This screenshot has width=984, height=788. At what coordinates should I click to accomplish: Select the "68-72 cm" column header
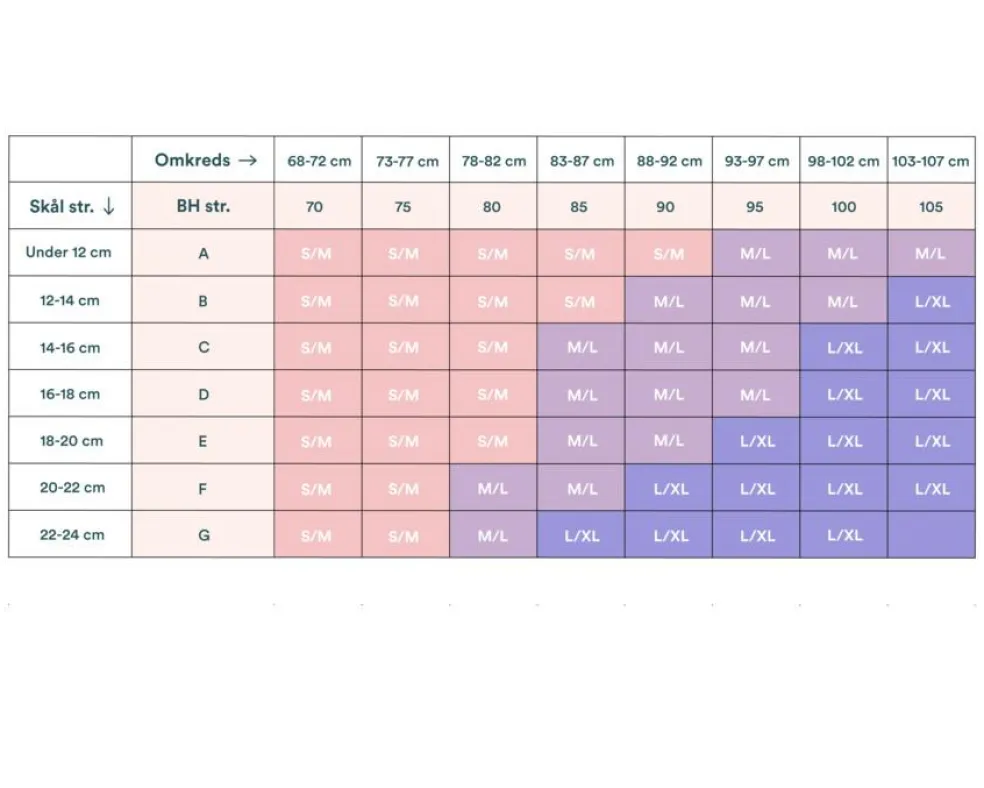tap(319, 161)
